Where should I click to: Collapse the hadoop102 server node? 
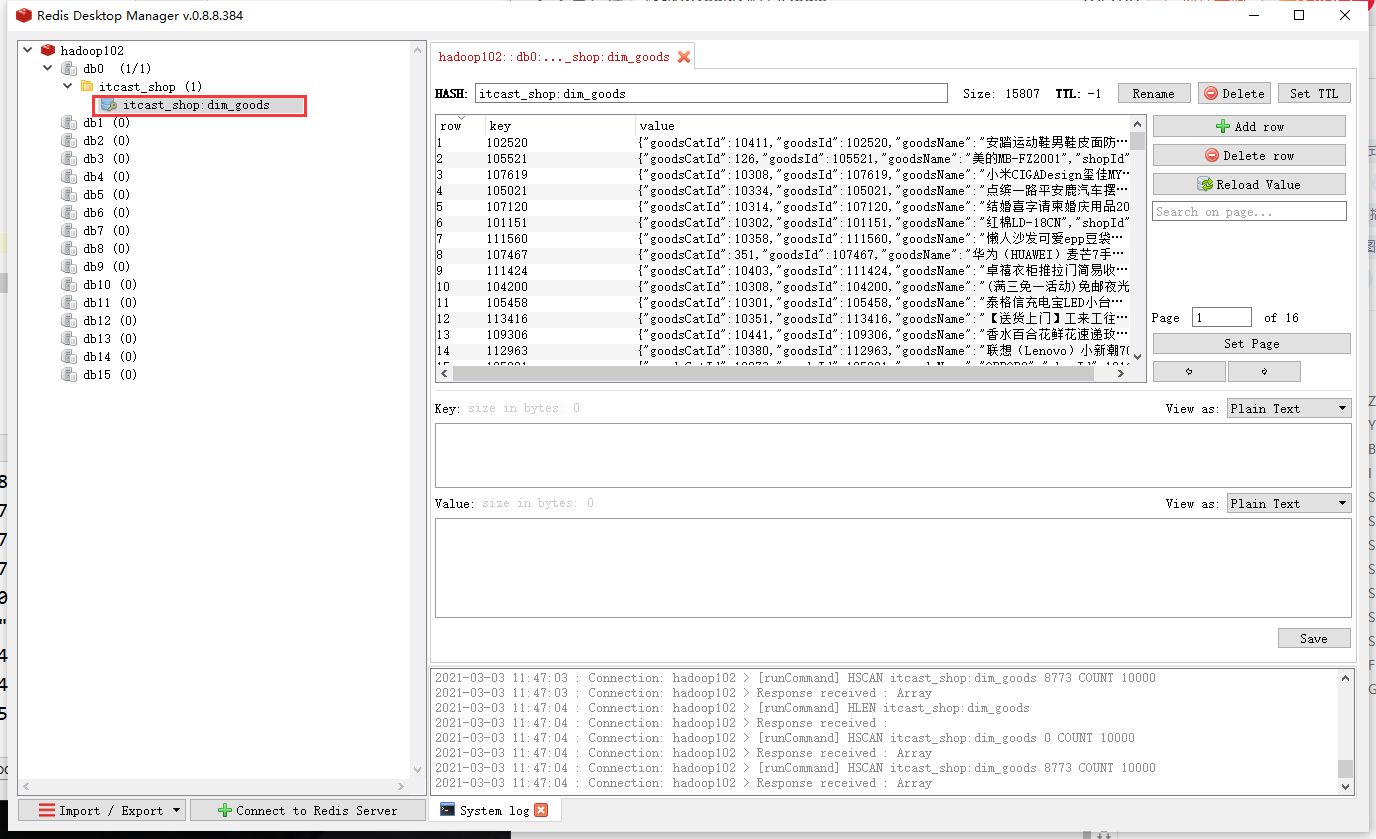[28, 49]
